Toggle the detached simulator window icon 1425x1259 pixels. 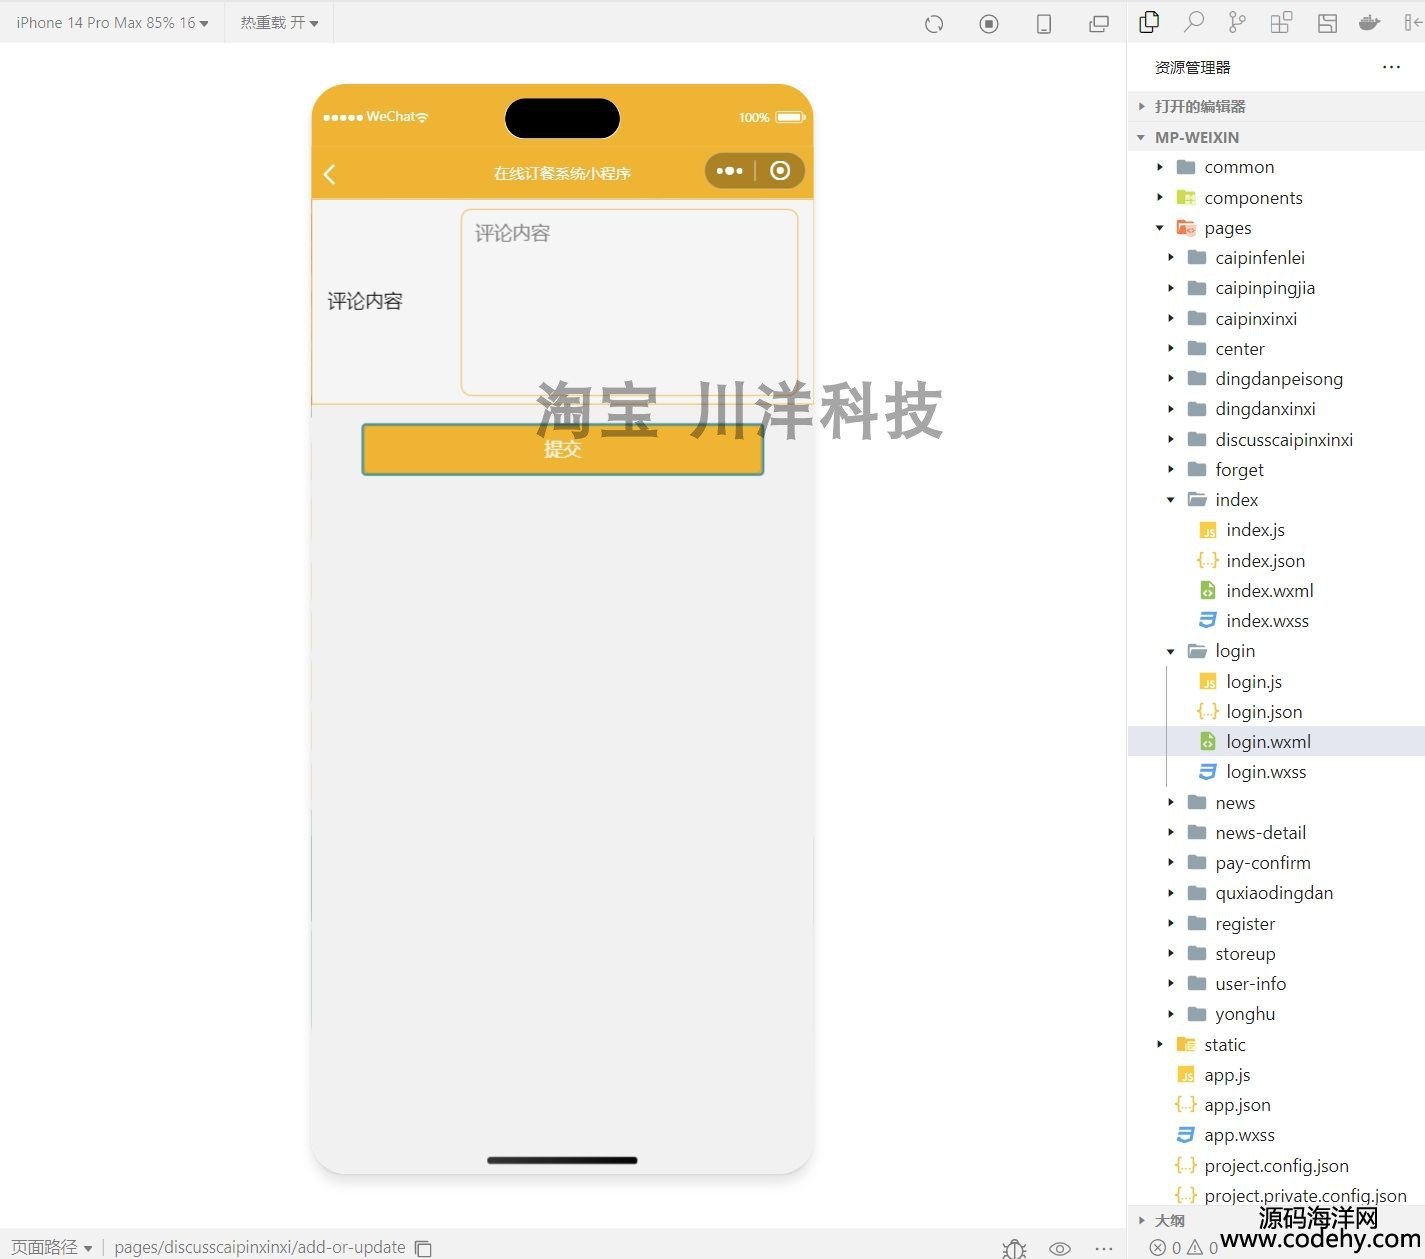pos(1098,24)
